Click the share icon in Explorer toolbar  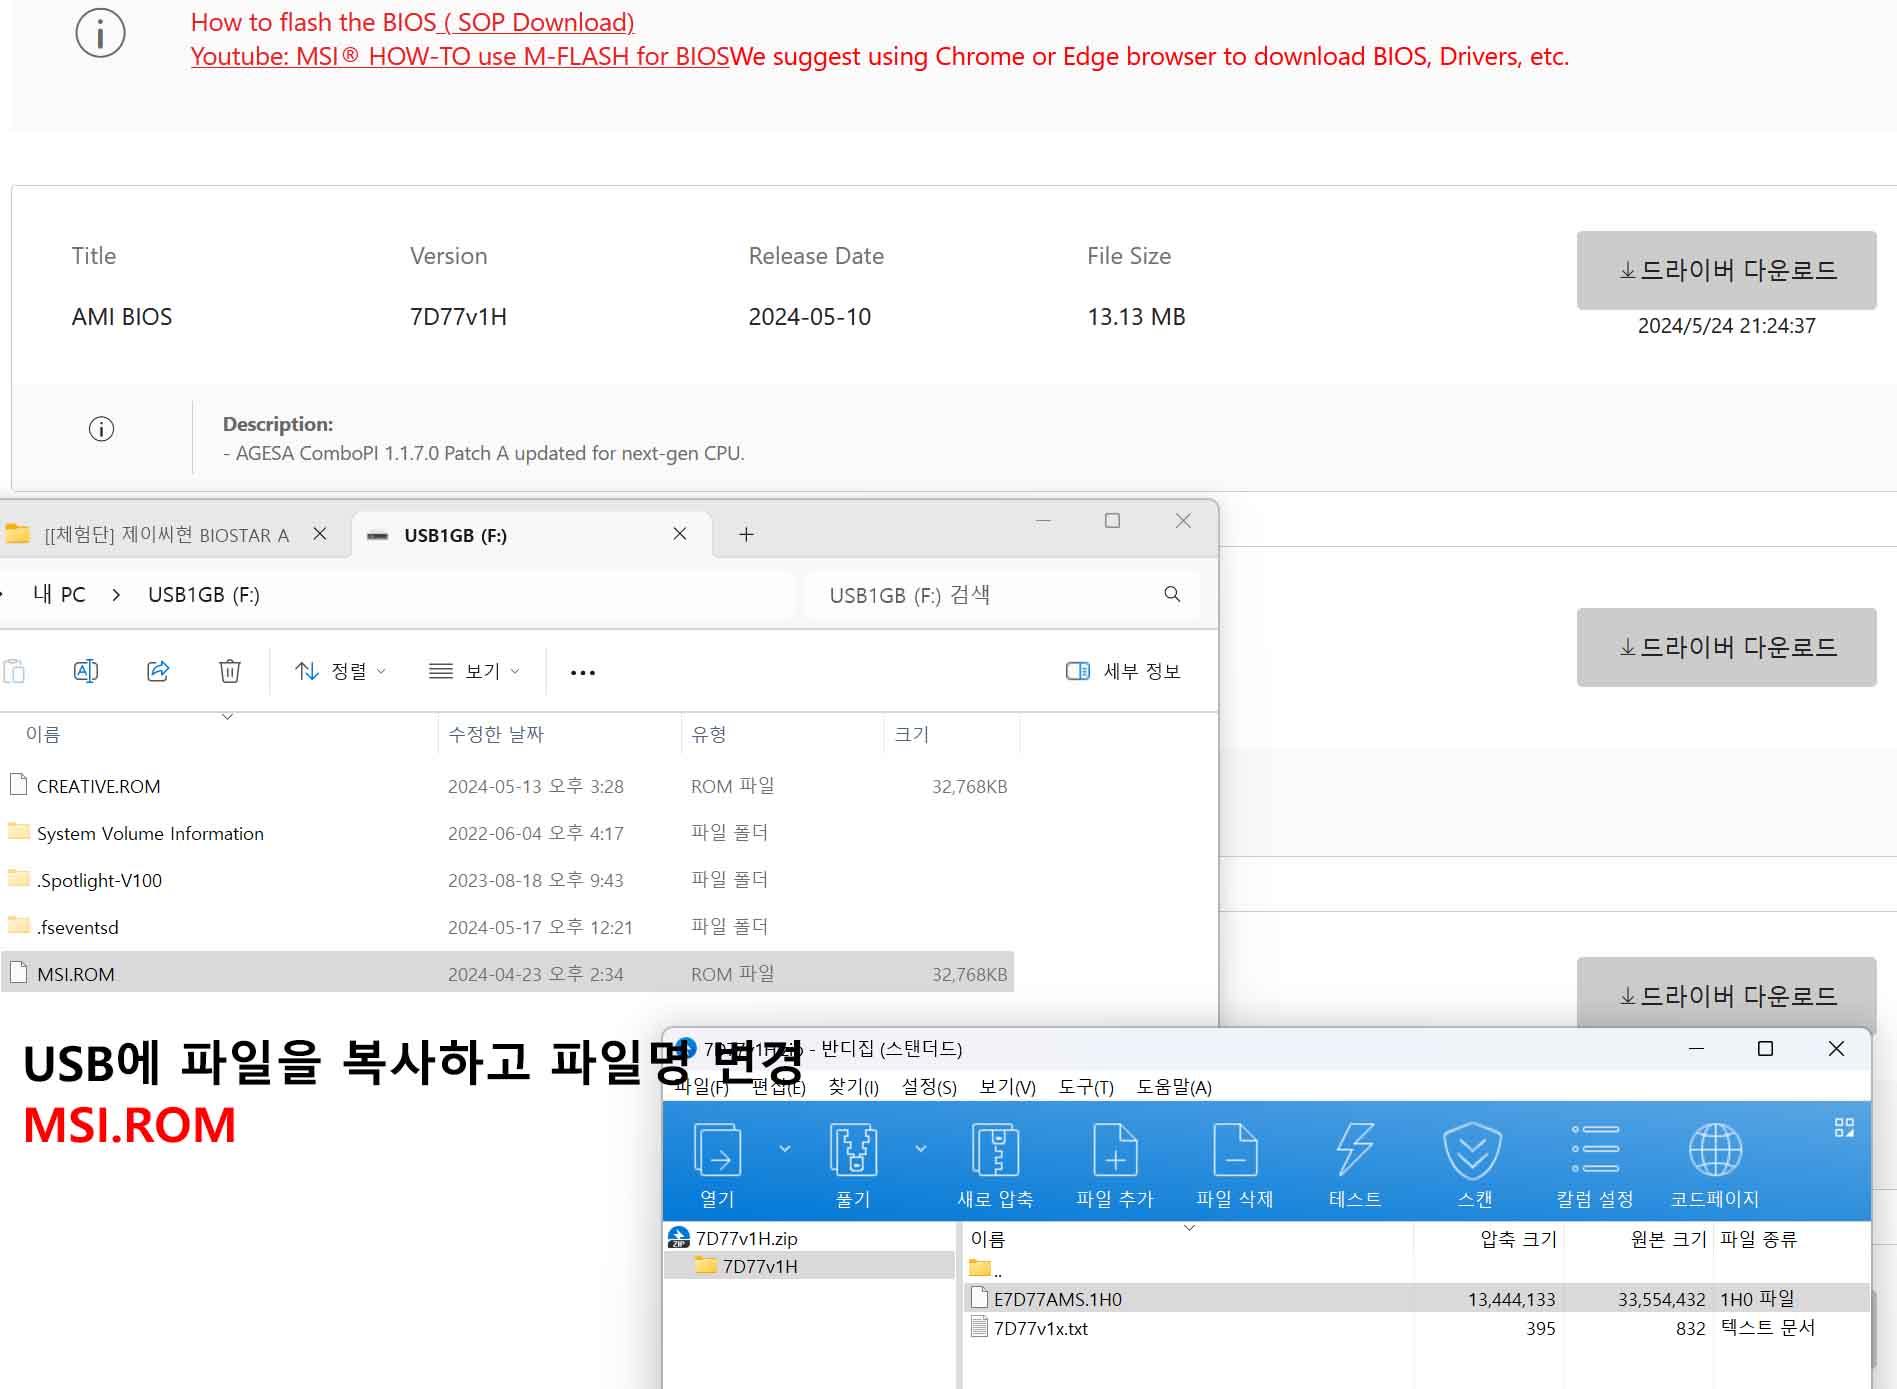click(x=158, y=671)
